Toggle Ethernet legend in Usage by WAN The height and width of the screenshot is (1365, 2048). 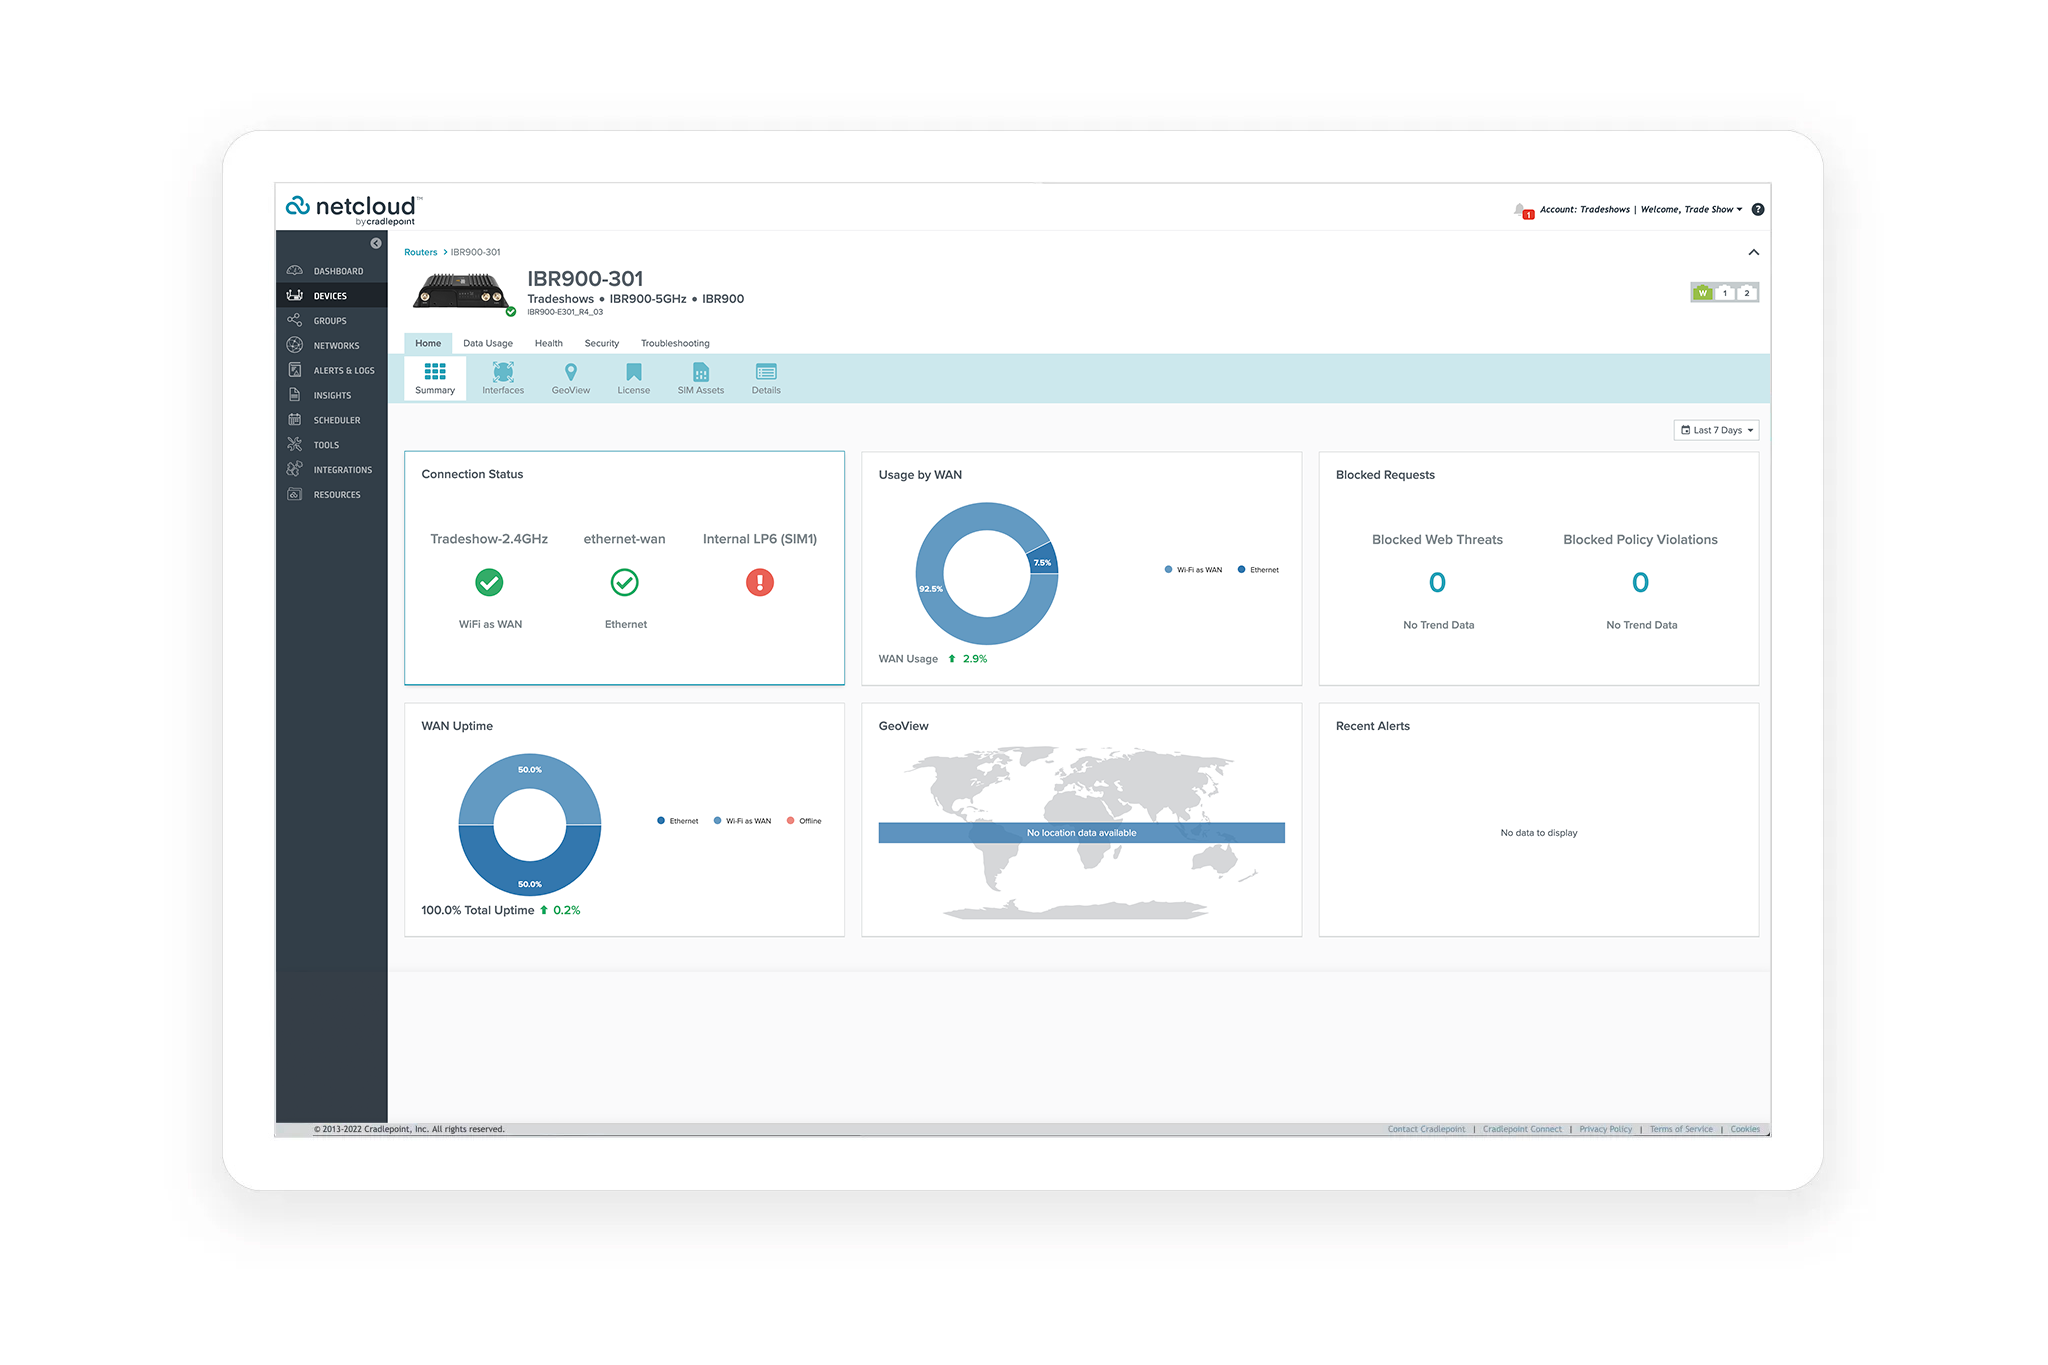(x=1258, y=570)
